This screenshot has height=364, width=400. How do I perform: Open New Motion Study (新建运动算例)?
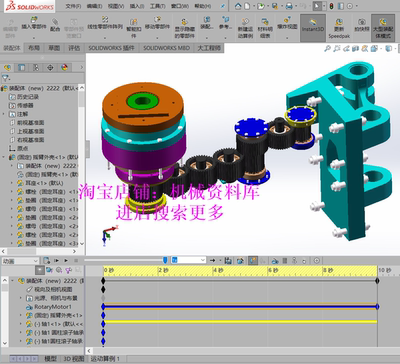245,28
